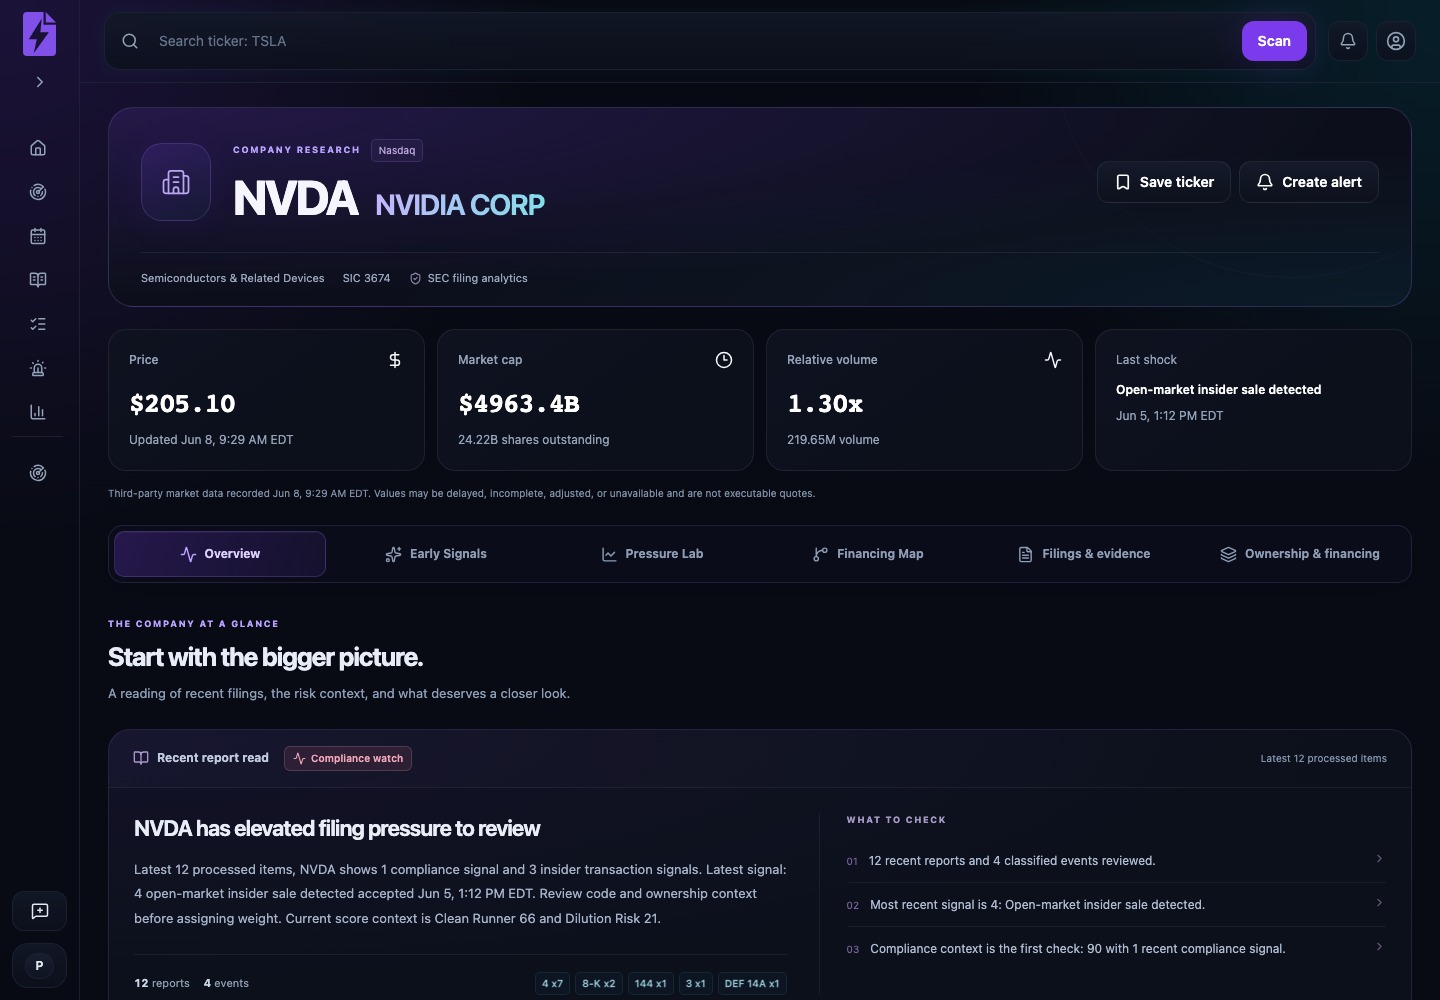Click Open-market insider sale detected in Last shock

point(1218,390)
